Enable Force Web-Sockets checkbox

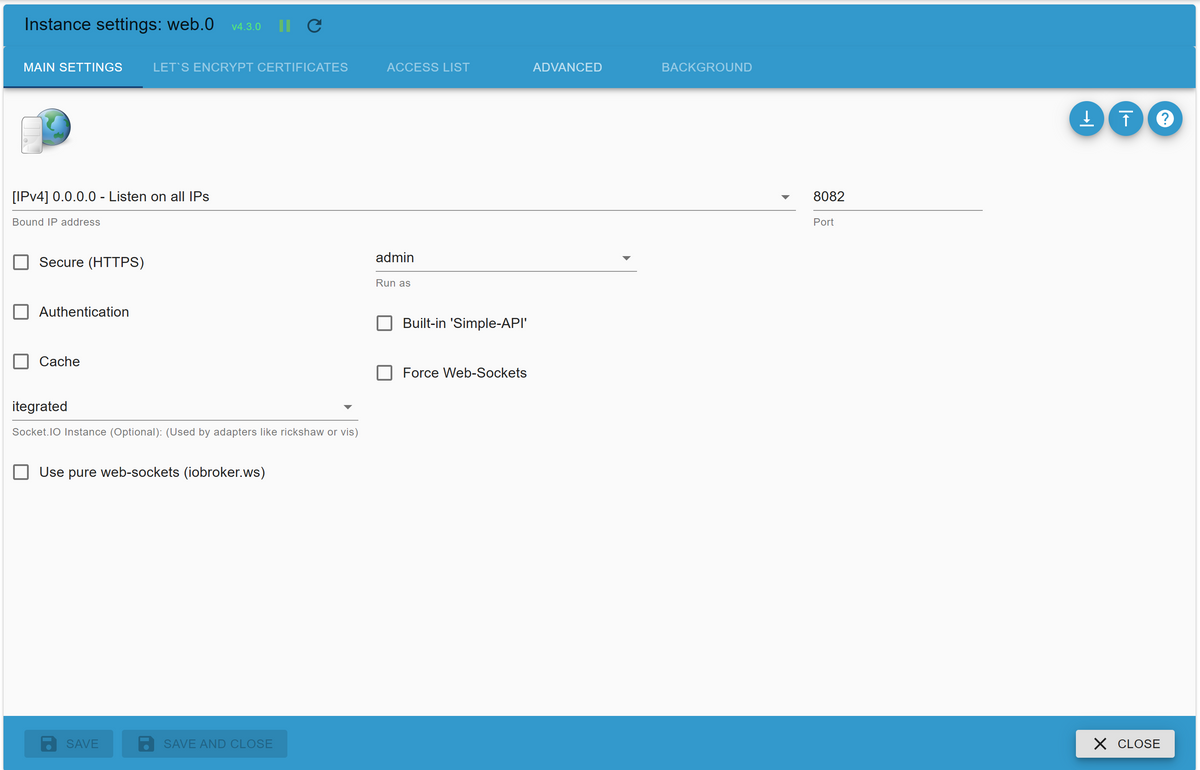click(384, 373)
